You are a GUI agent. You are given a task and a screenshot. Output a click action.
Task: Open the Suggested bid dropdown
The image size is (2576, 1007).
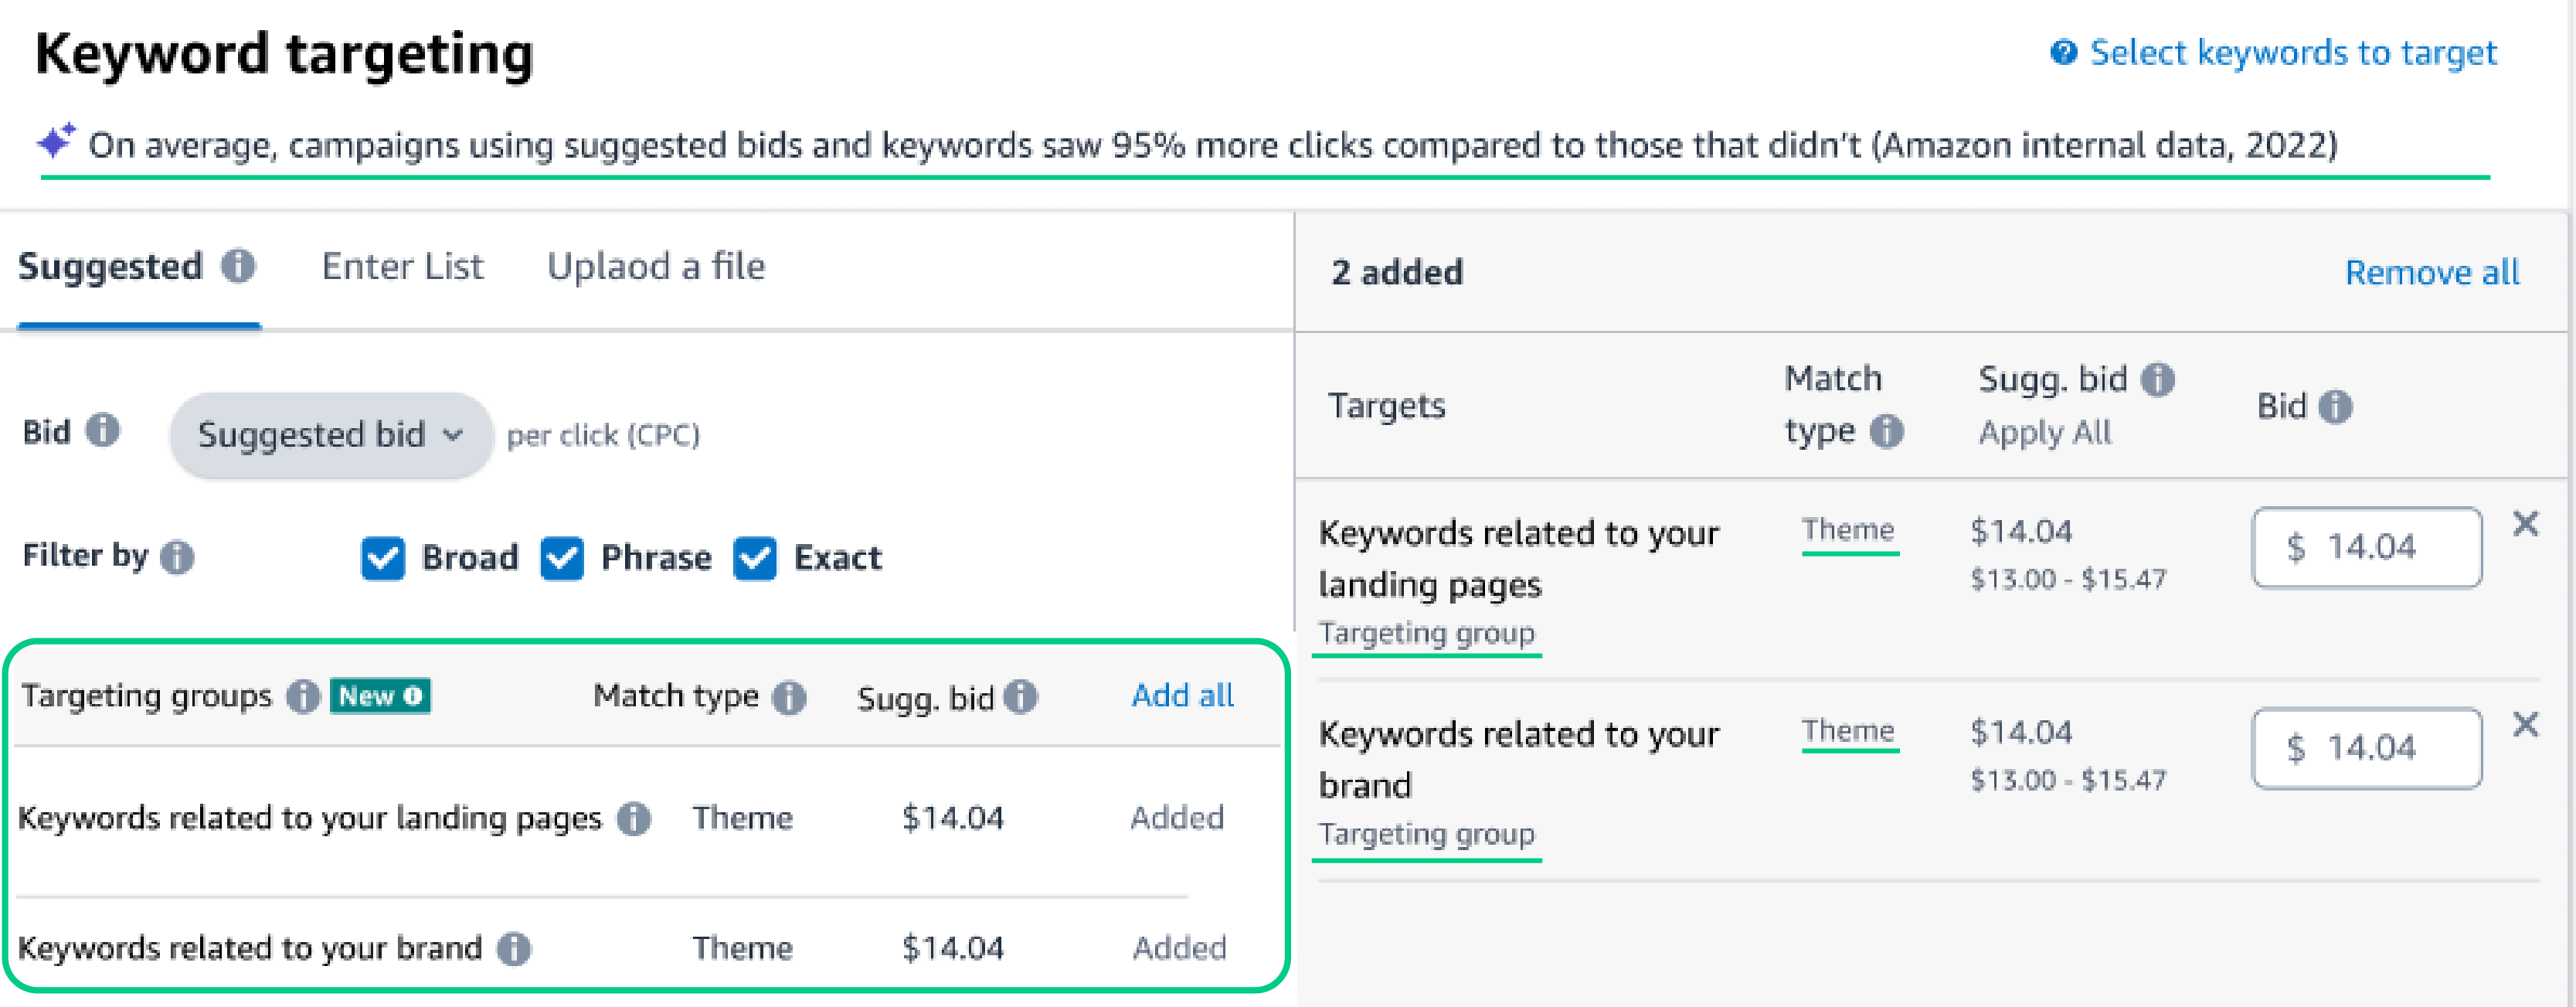point(330,435)
